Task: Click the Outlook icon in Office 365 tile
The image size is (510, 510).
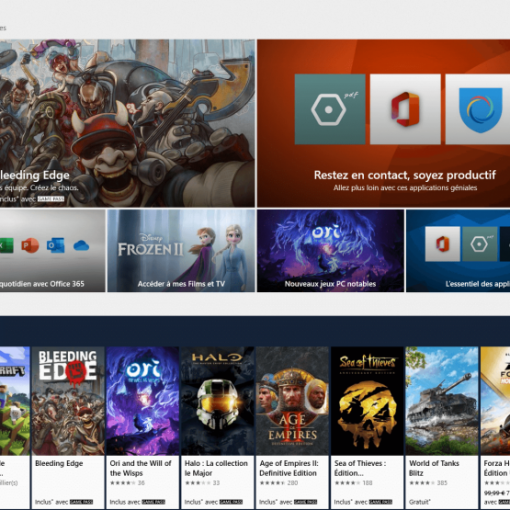Action: pos(56,246)
